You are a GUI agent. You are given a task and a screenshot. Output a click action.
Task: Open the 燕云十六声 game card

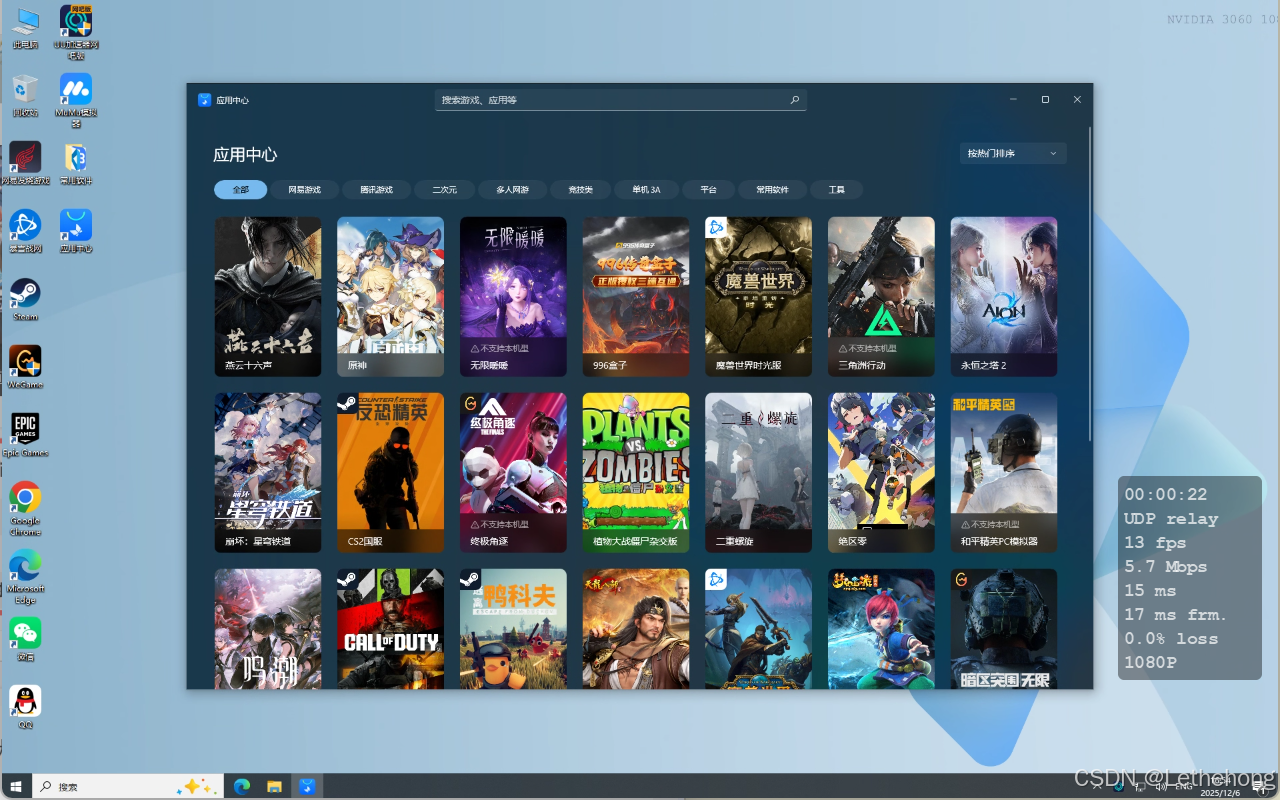(268, 296)
